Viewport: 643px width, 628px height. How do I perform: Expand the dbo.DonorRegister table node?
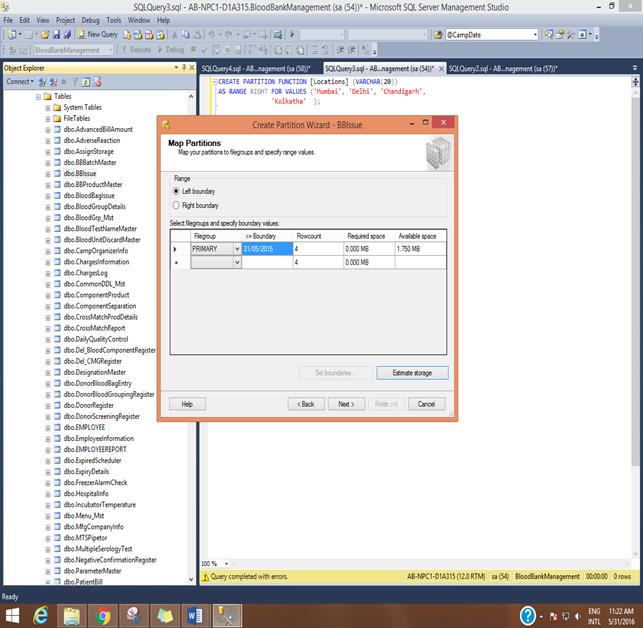pos(47,405)
